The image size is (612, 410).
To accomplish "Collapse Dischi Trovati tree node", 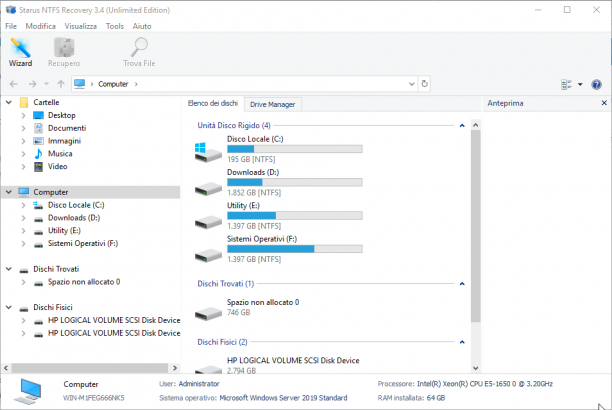I will click(x=9, y=269).
